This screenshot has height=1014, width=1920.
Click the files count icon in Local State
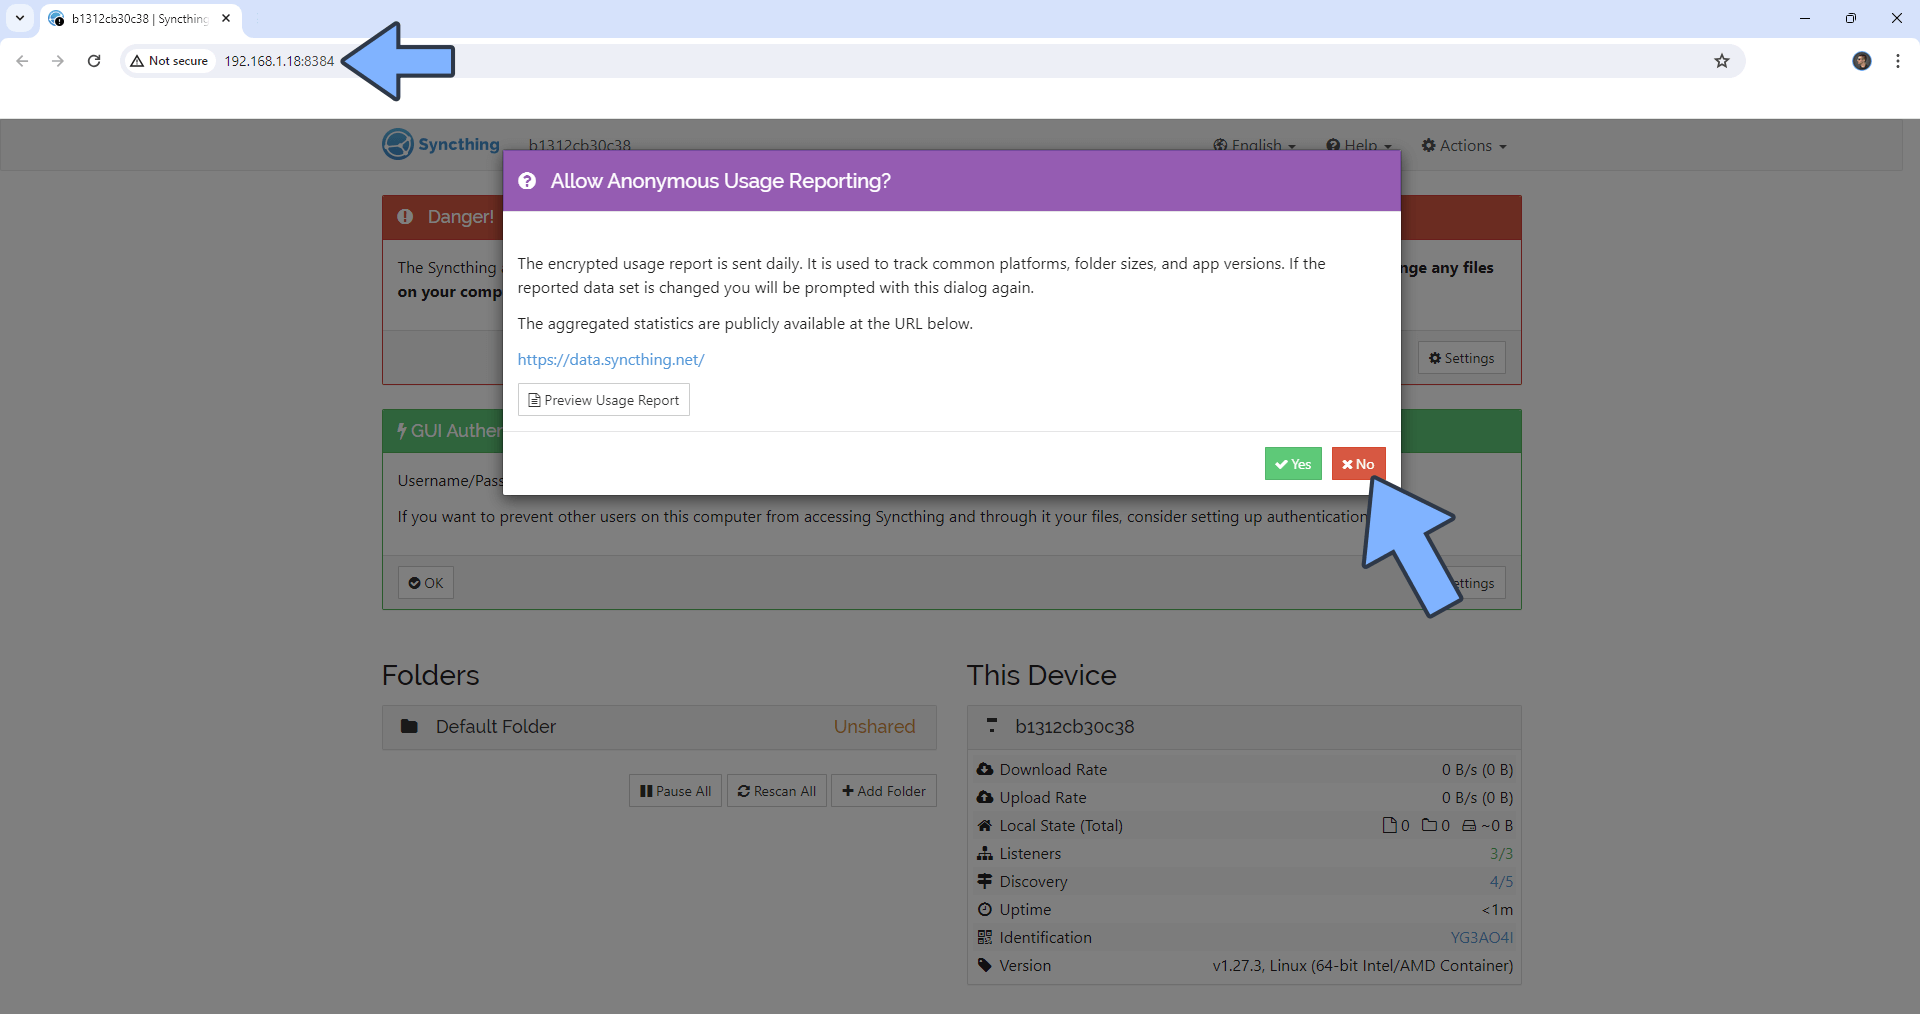point(1389,825)
